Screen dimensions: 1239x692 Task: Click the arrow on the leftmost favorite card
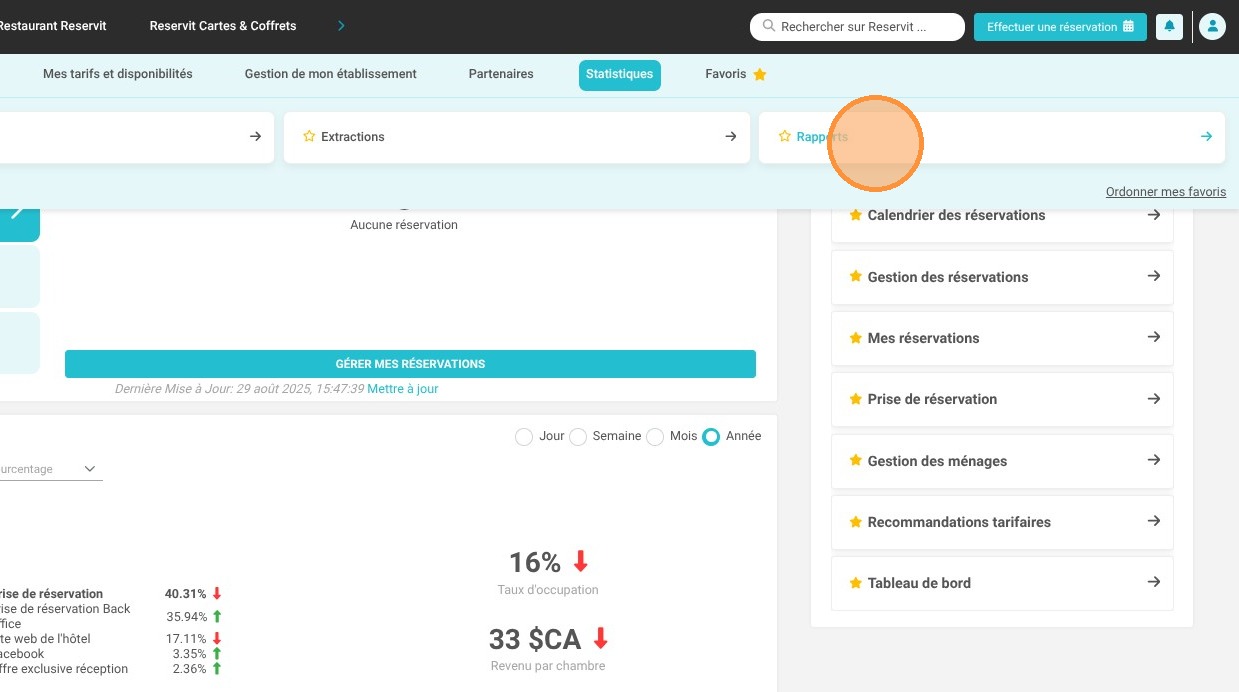[x=255, y=136]
